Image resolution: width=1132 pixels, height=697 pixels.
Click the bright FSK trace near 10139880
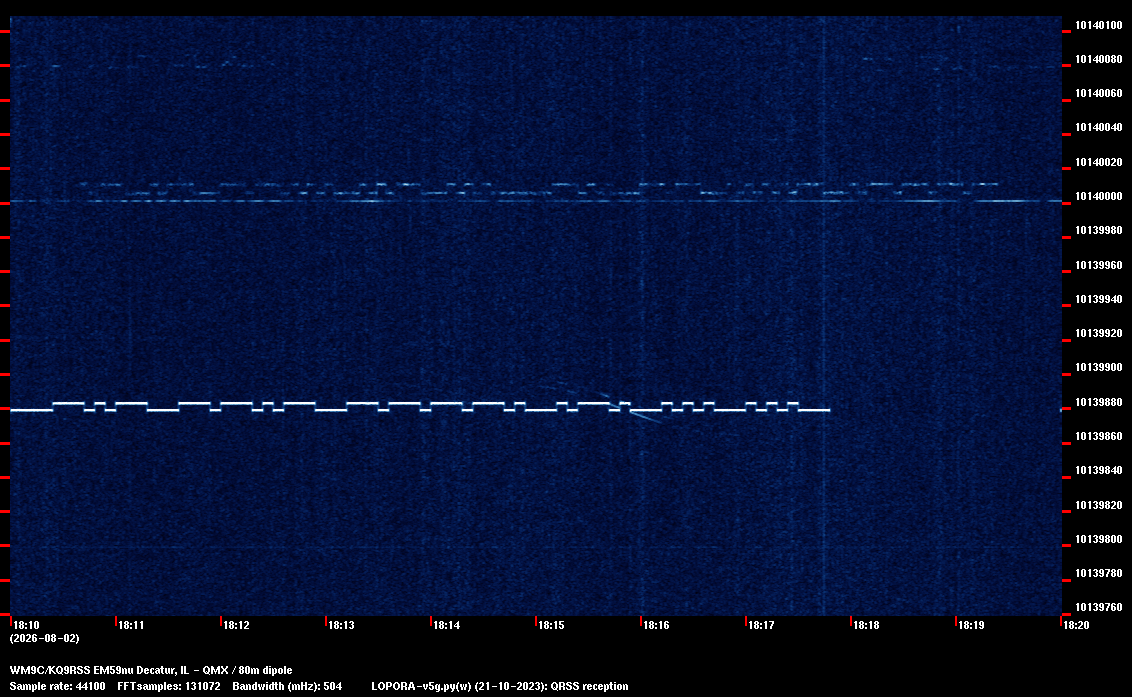pyautogui.click(x=419, y=407)
